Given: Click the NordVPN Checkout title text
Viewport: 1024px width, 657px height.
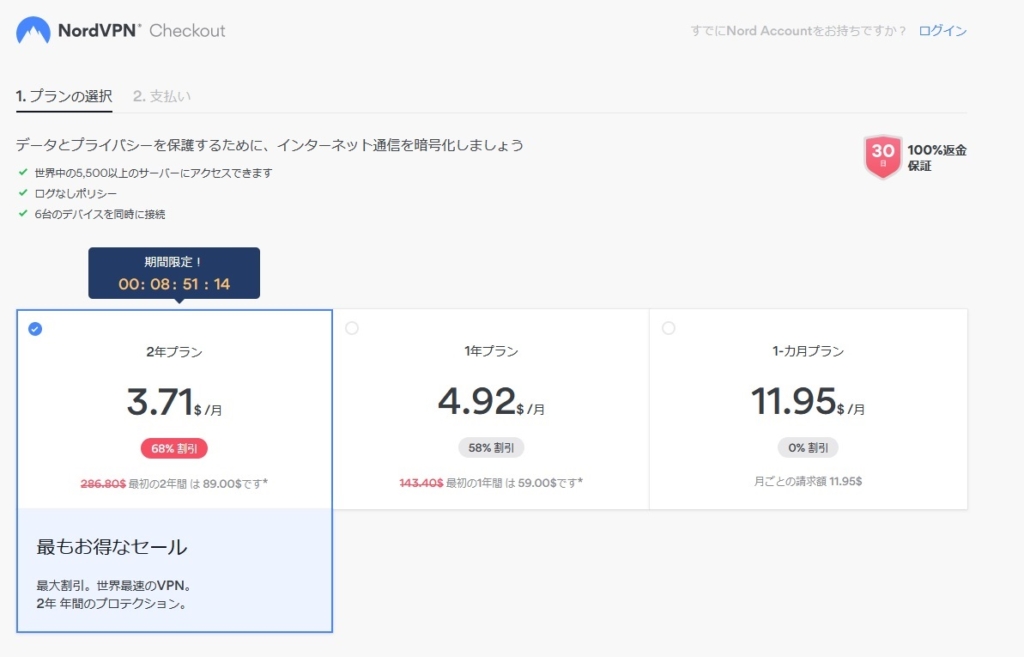Looking at the screenshot, I should point(142,31).
